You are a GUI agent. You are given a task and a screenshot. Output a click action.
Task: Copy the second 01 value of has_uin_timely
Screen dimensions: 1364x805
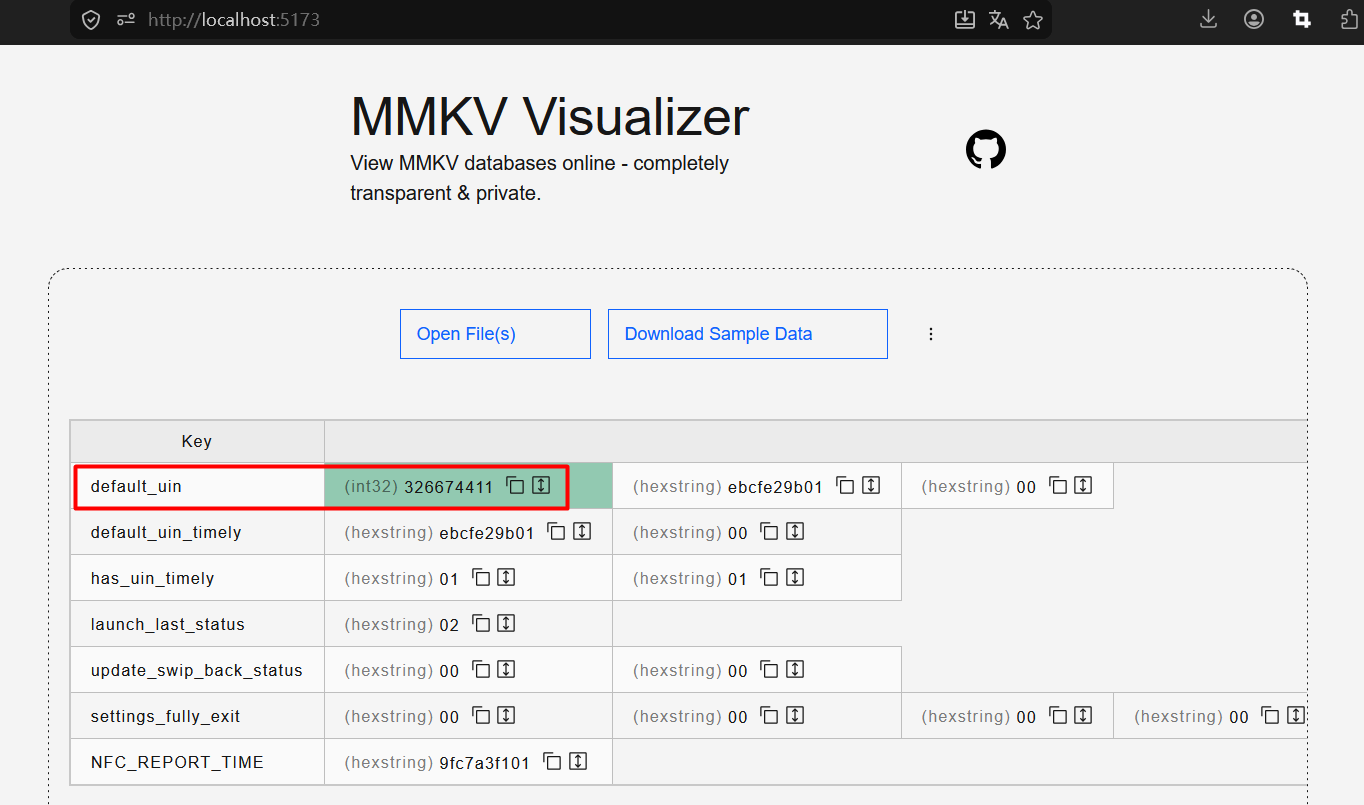click(769, 578)
